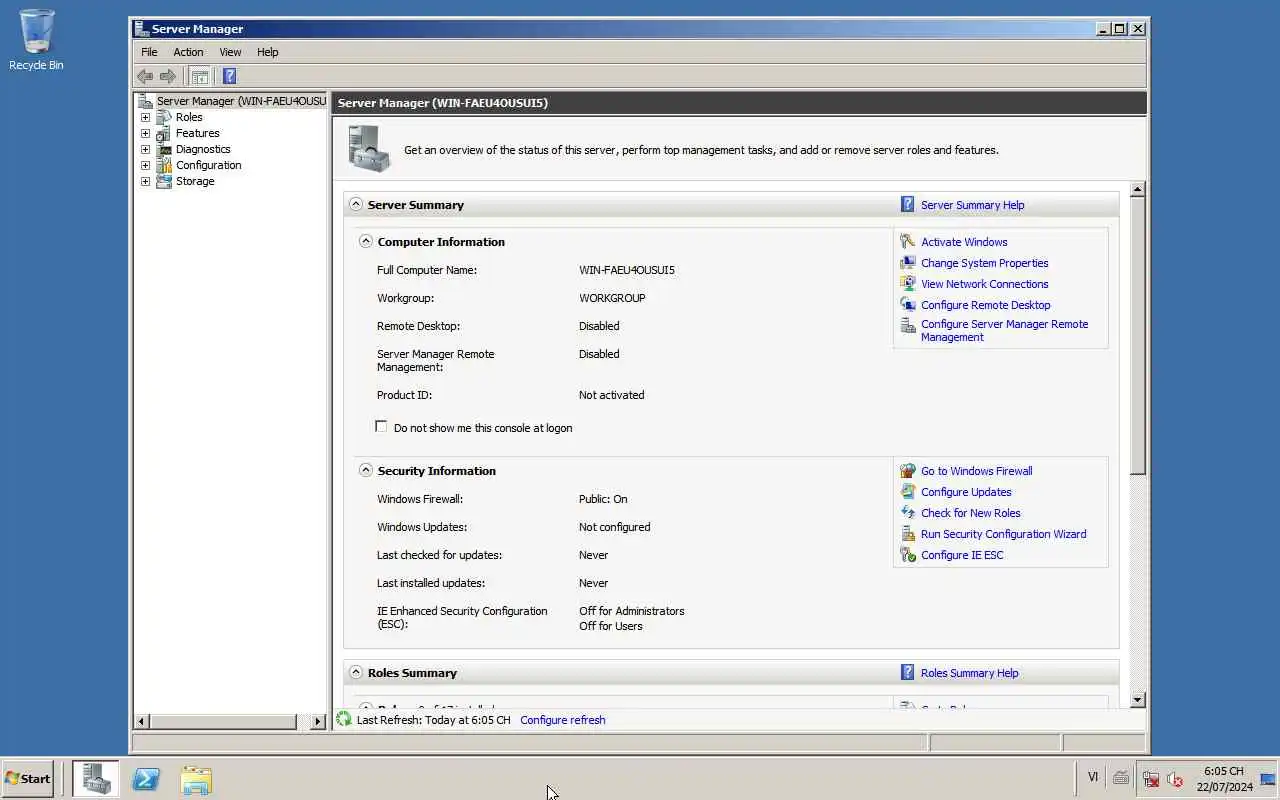The width and height of the screenshot is (1280, 800).
Task: Click the Storage tree icon
Action: (x=164, y=181)
